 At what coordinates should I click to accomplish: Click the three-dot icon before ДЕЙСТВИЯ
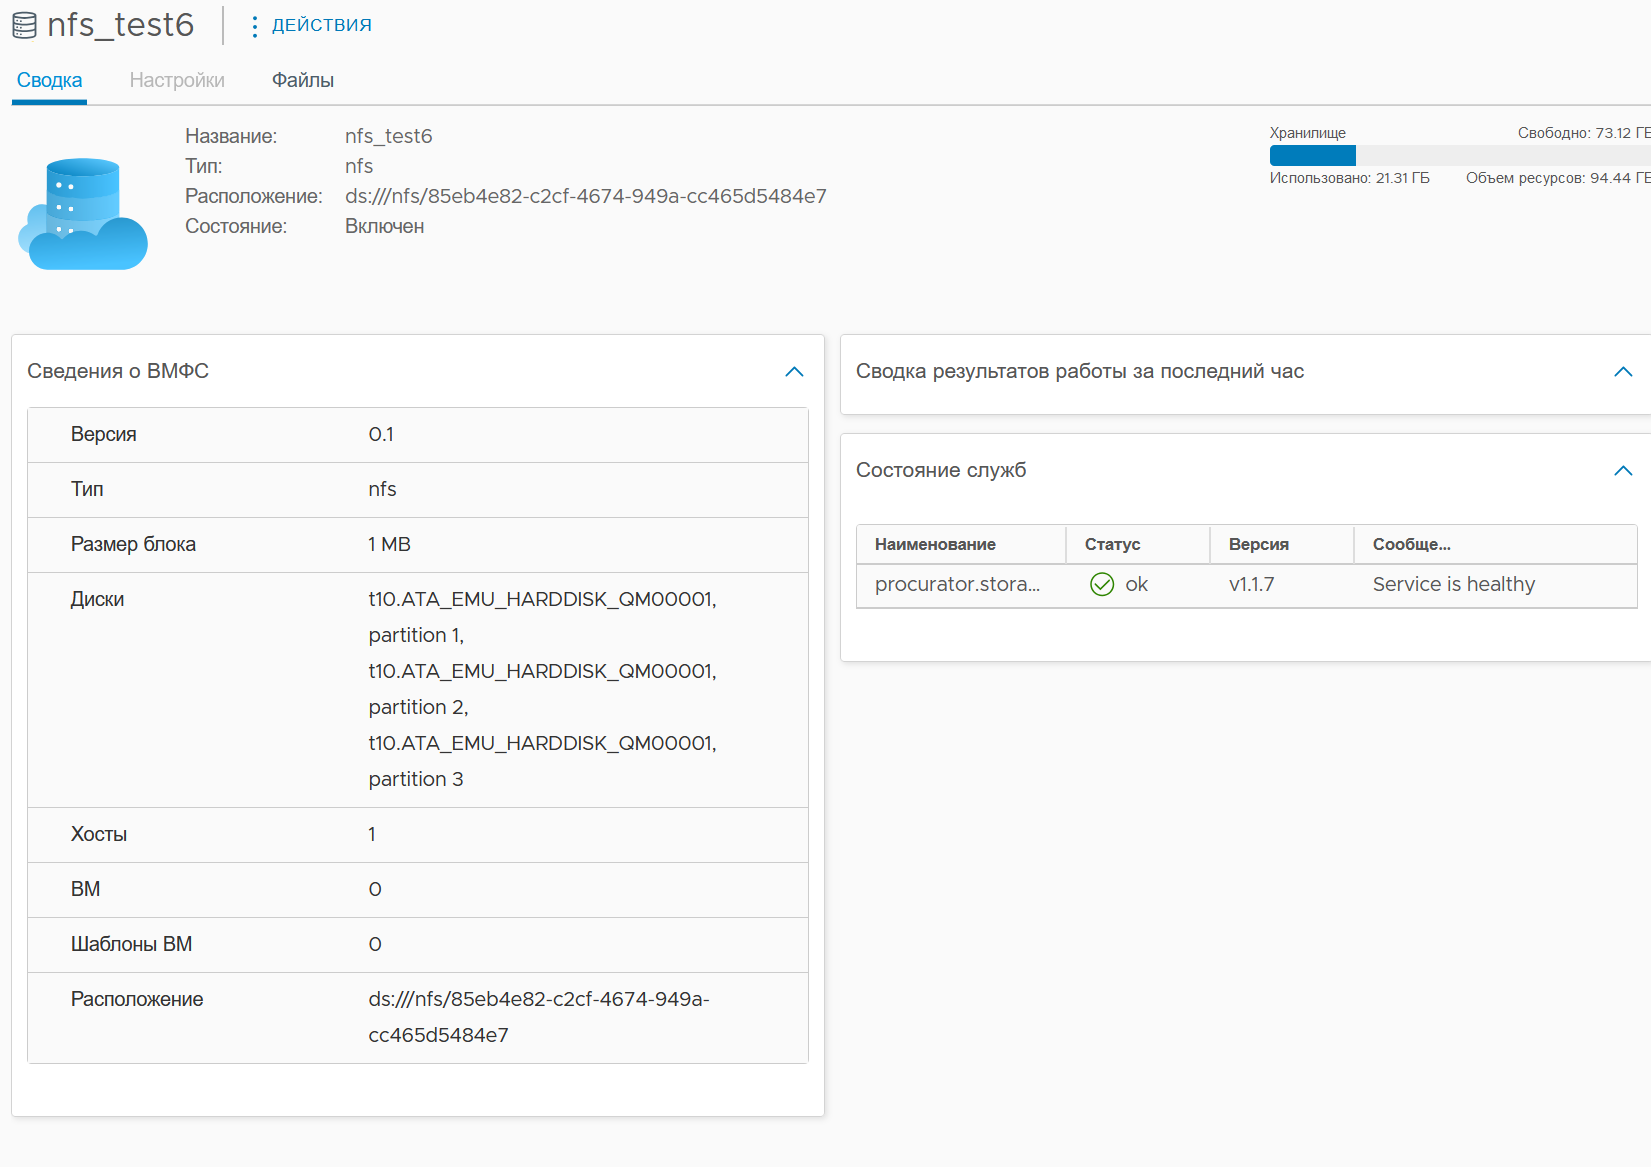pyautogui.click(x=255, y=26)
